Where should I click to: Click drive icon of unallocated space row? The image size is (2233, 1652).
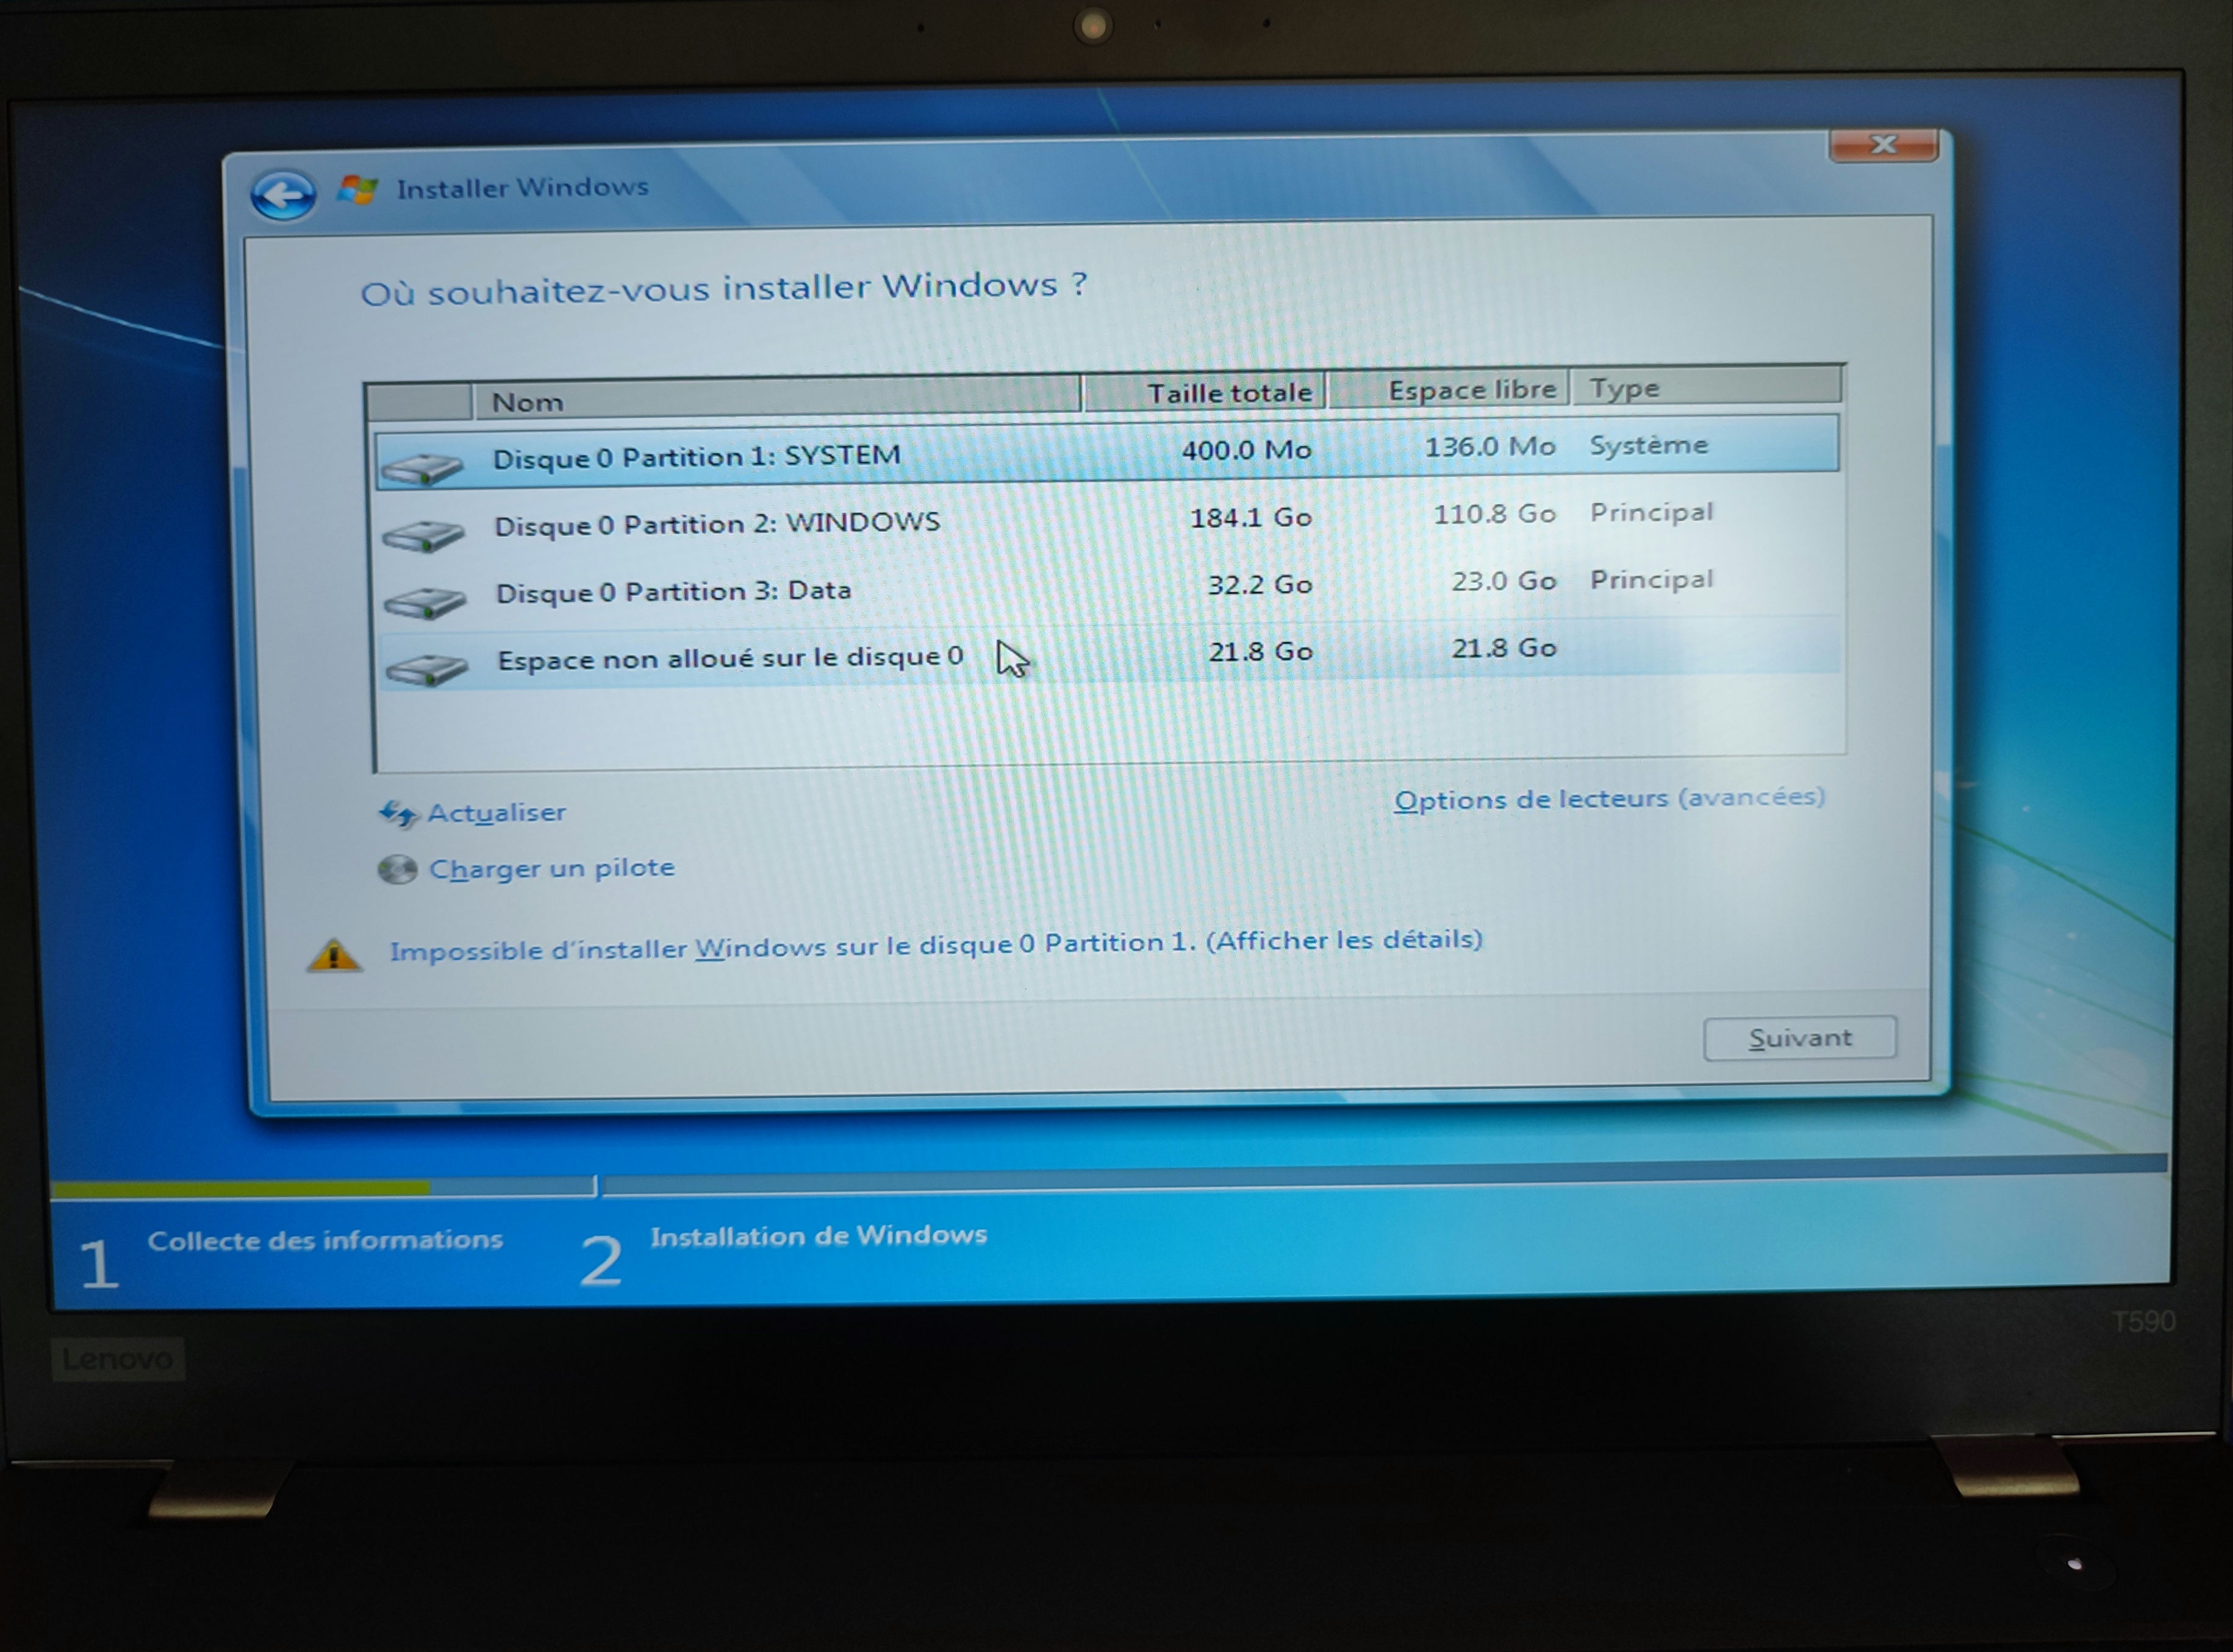[427, 670]
